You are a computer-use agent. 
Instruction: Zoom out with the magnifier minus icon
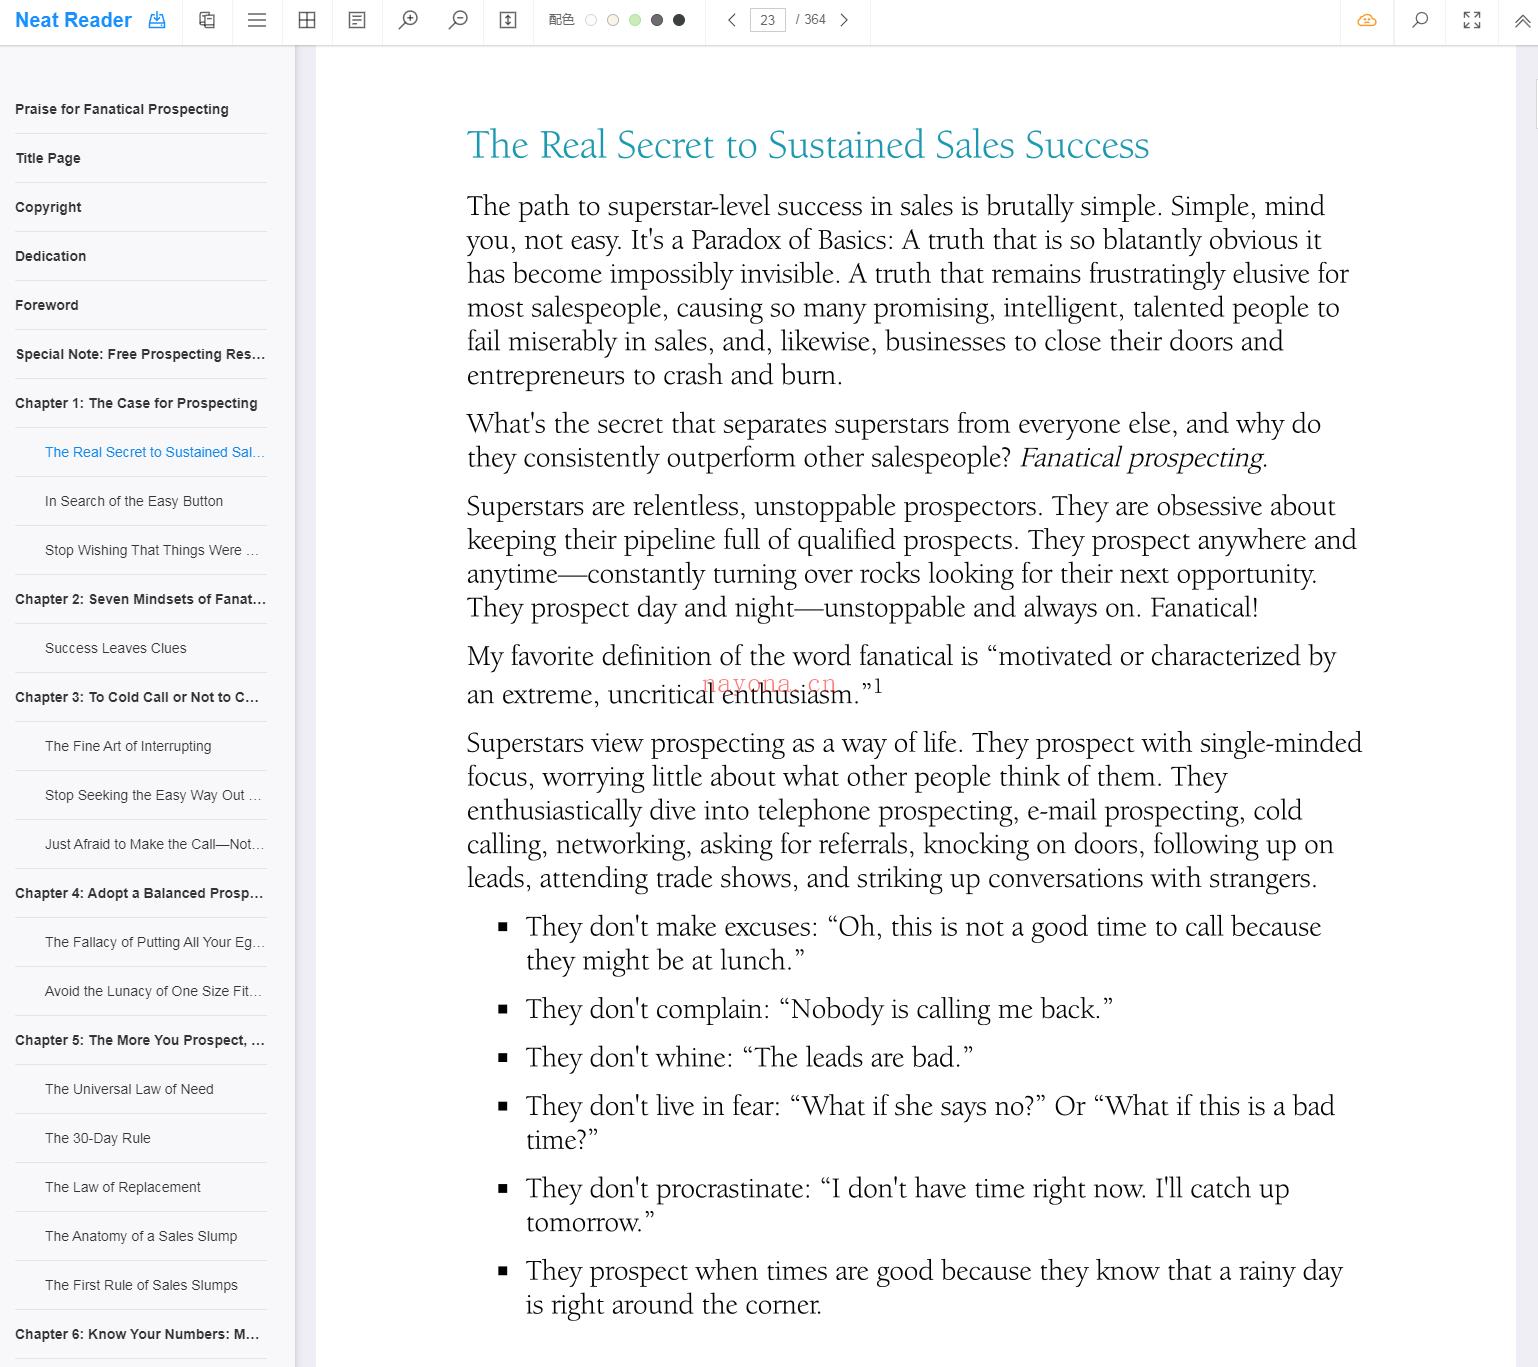[x=458, y=20]
